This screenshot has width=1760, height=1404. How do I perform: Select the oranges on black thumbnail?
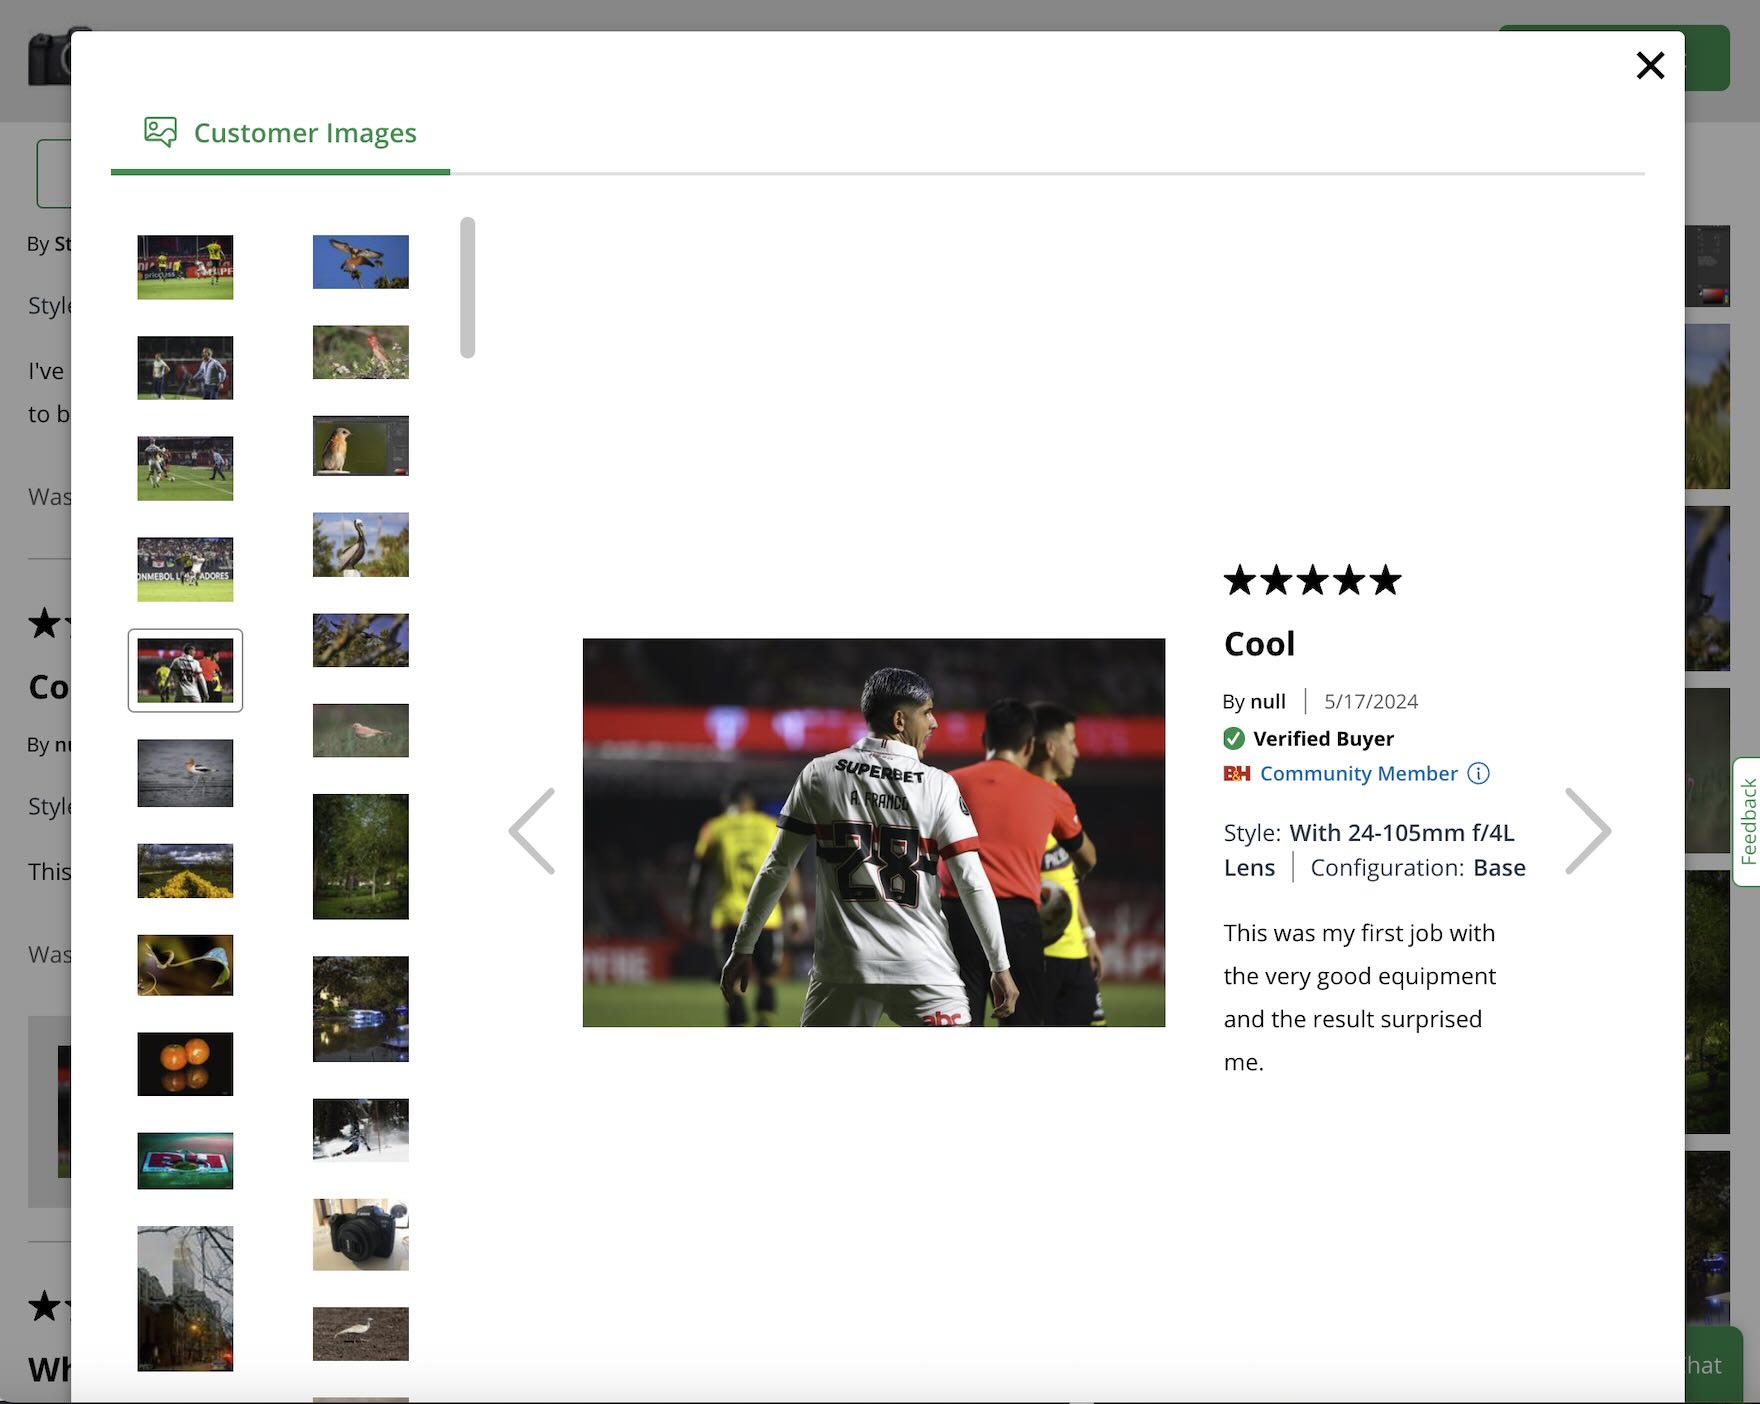(185, 1064)
